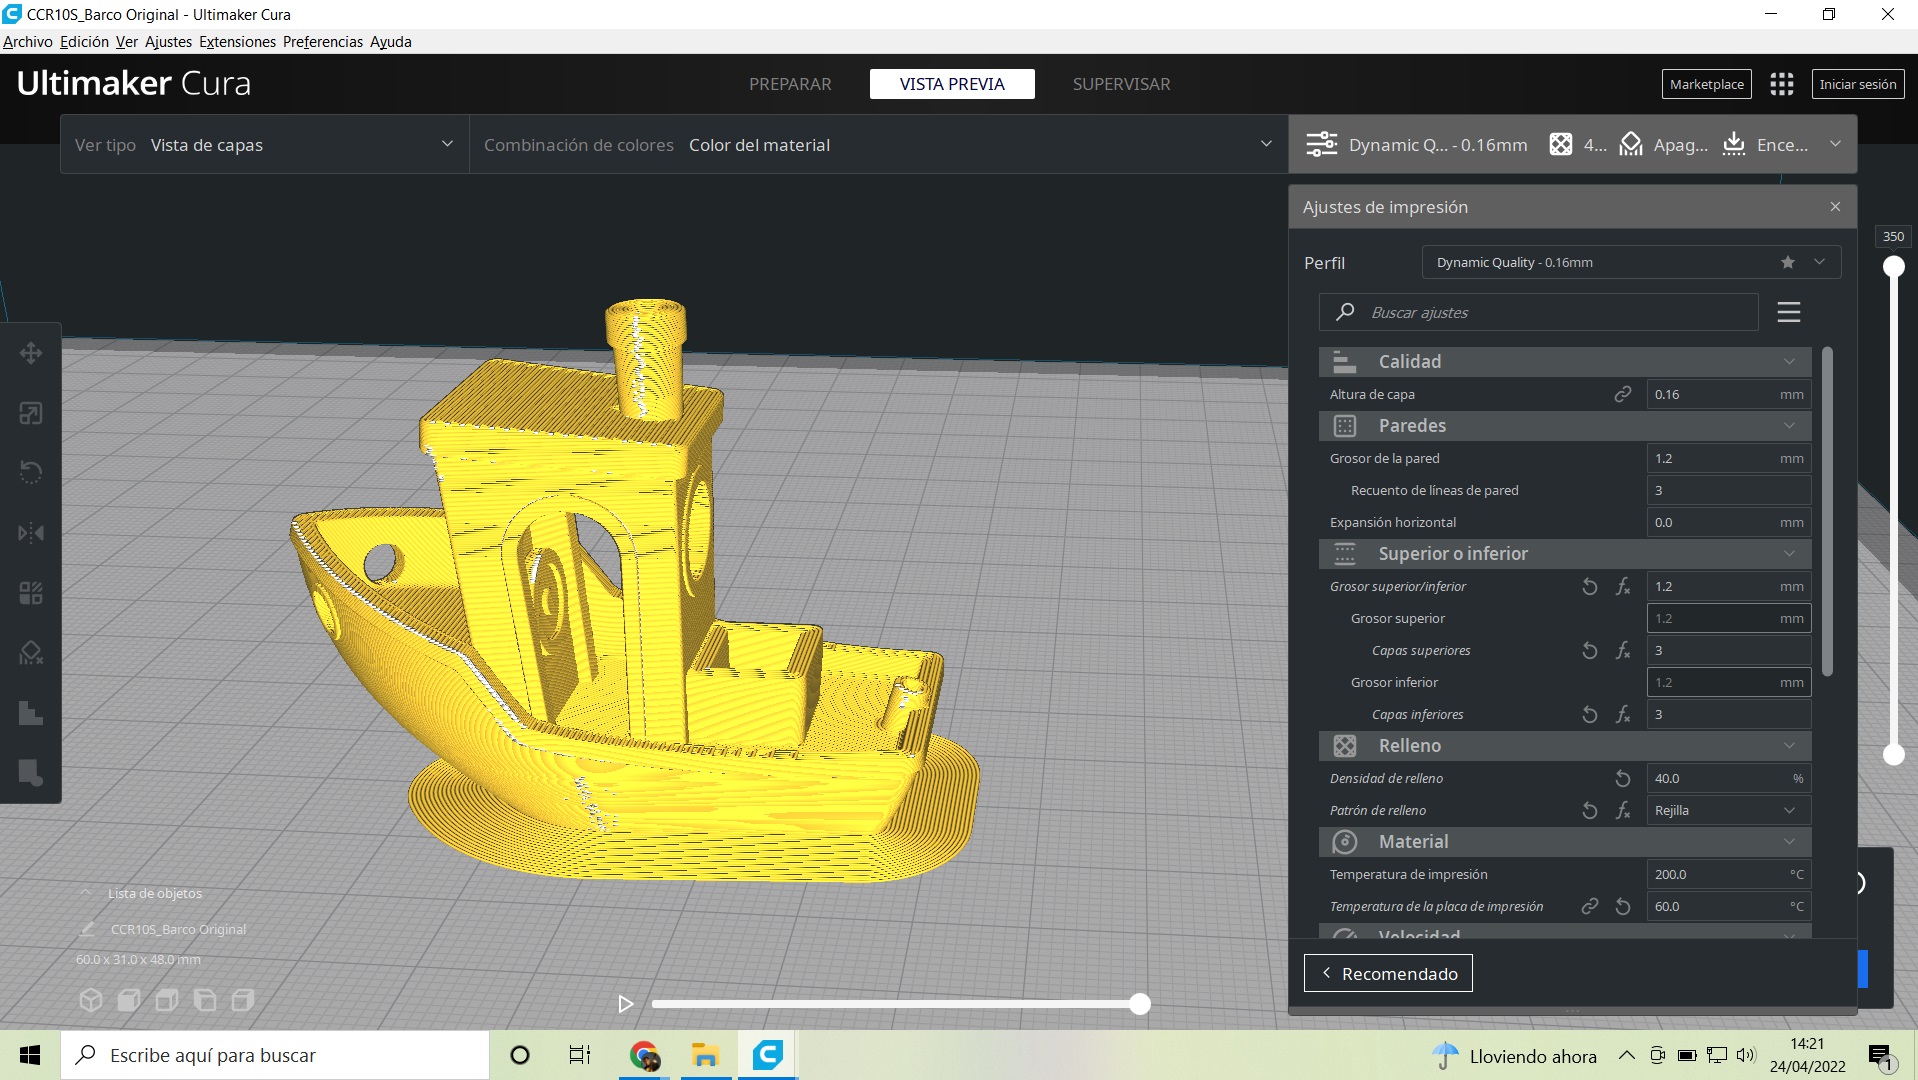Switch to the SUPERVISAR tab
Screen dimensions: 1918x1080
[1121, 84]
